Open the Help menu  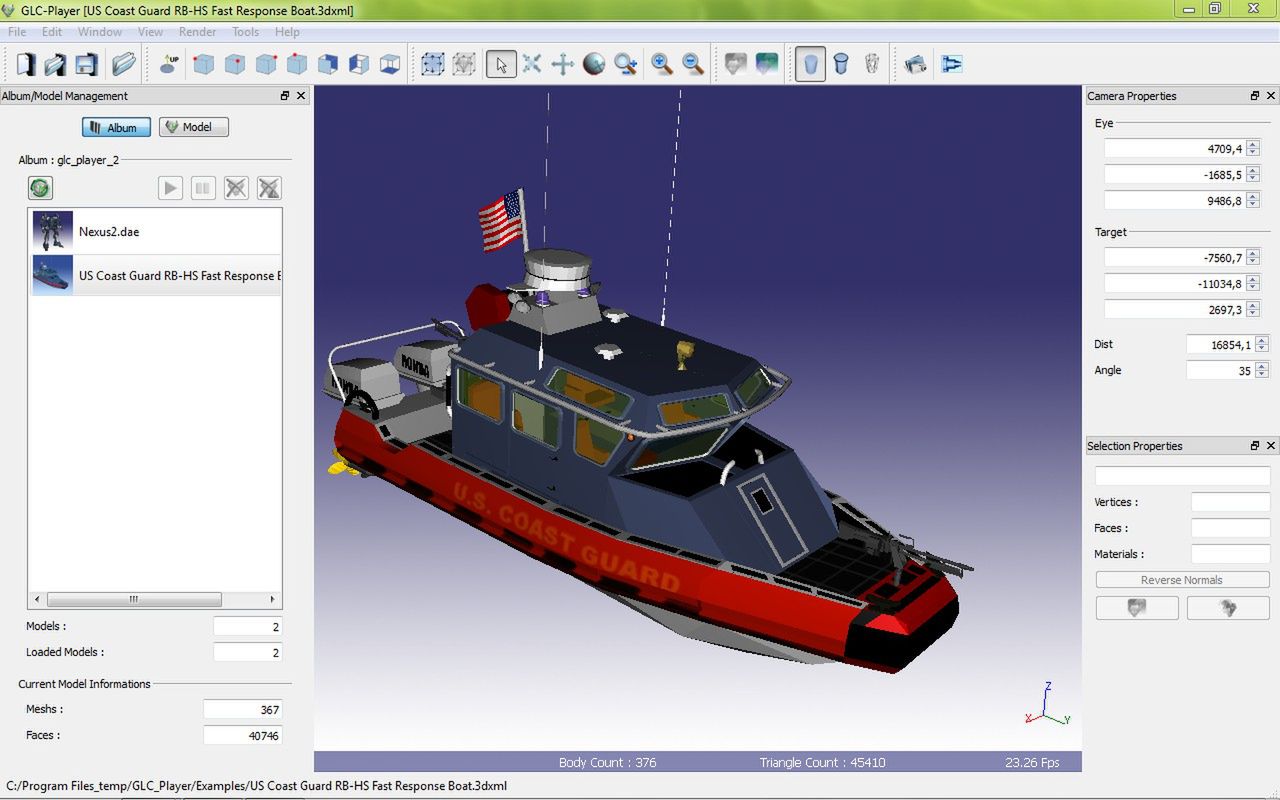coord(287,32)
